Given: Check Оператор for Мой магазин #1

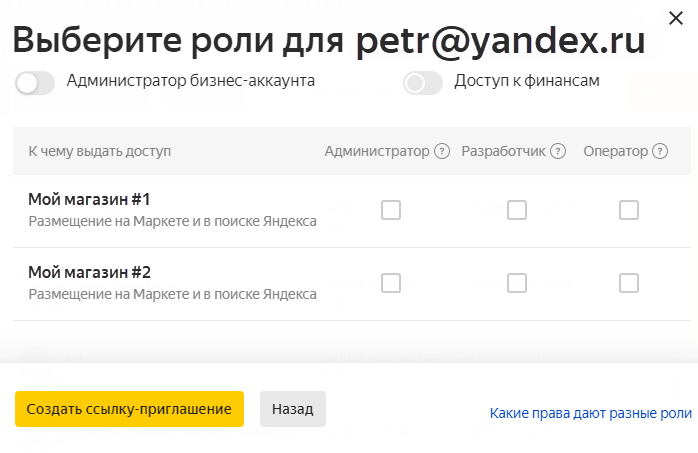Looking at the screenshot, I should (629, 210).
